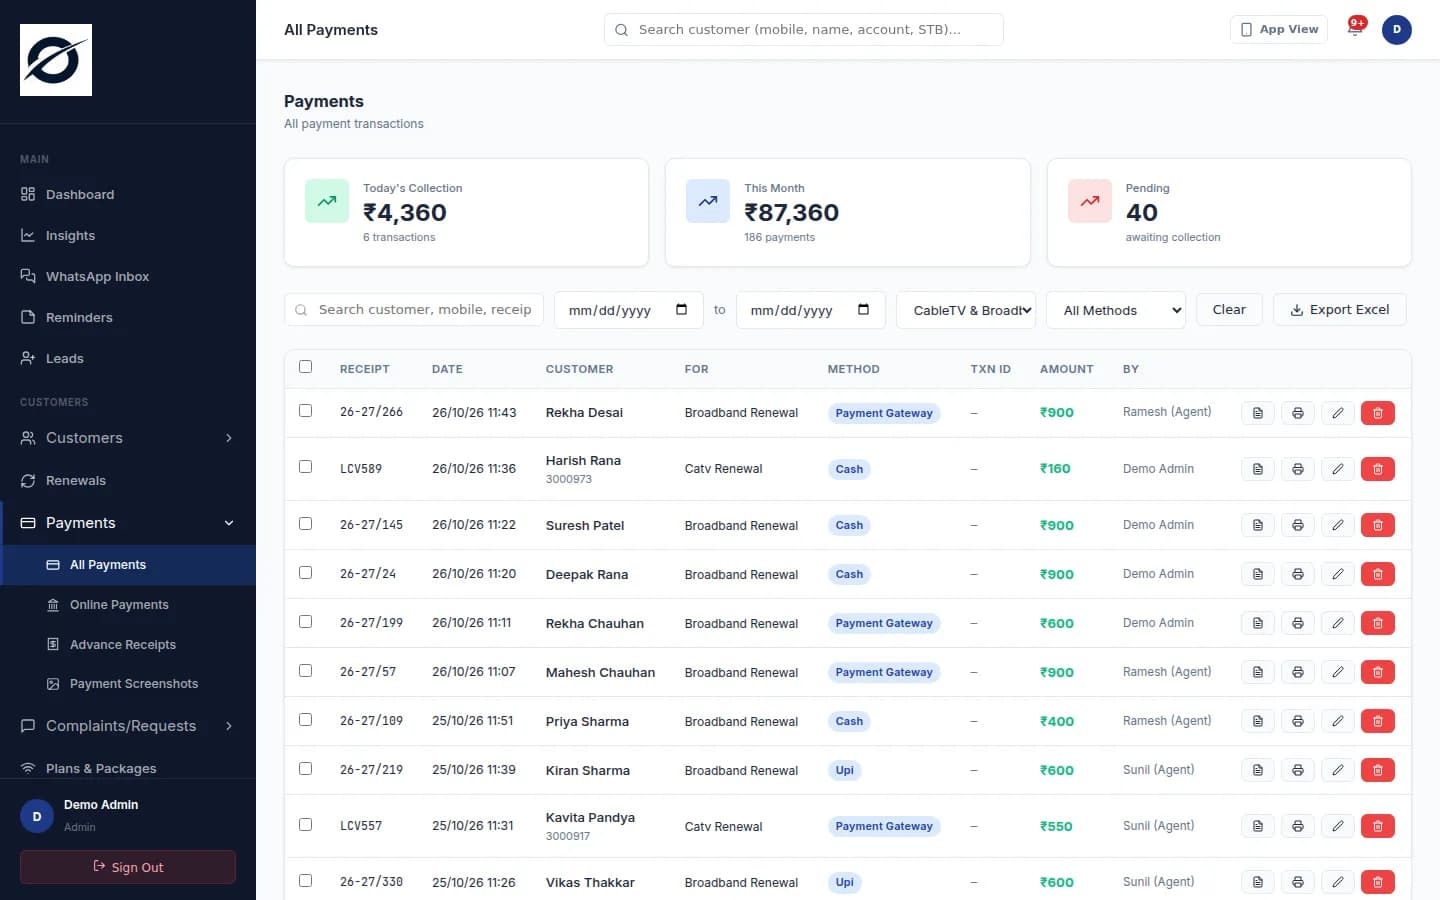Viewport: 1440px width, 900px height.
Task: Print receipt for Rekha Desai payment
Action: [1298, 413]
